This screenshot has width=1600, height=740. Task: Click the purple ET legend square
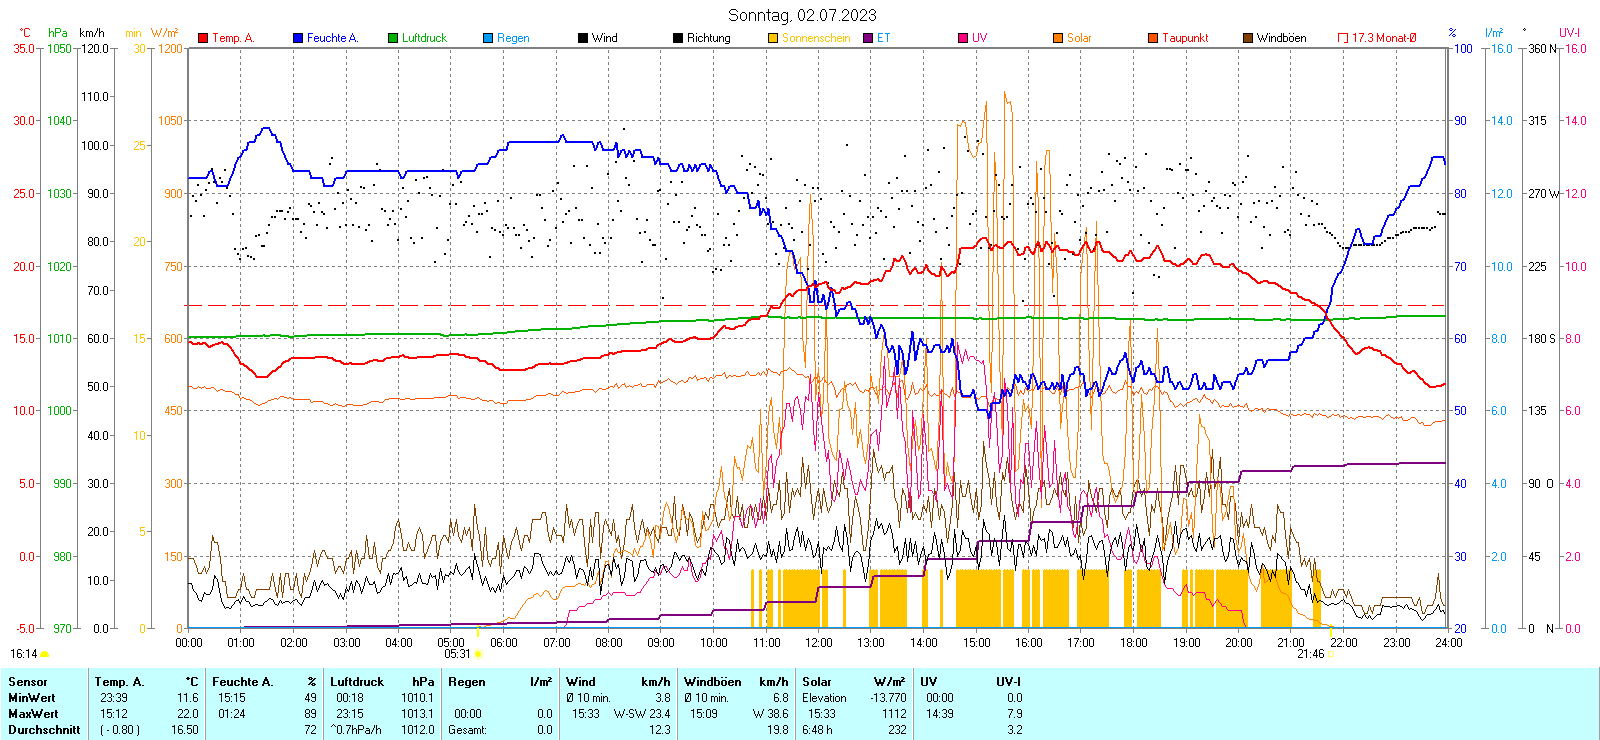click(868, 38)
